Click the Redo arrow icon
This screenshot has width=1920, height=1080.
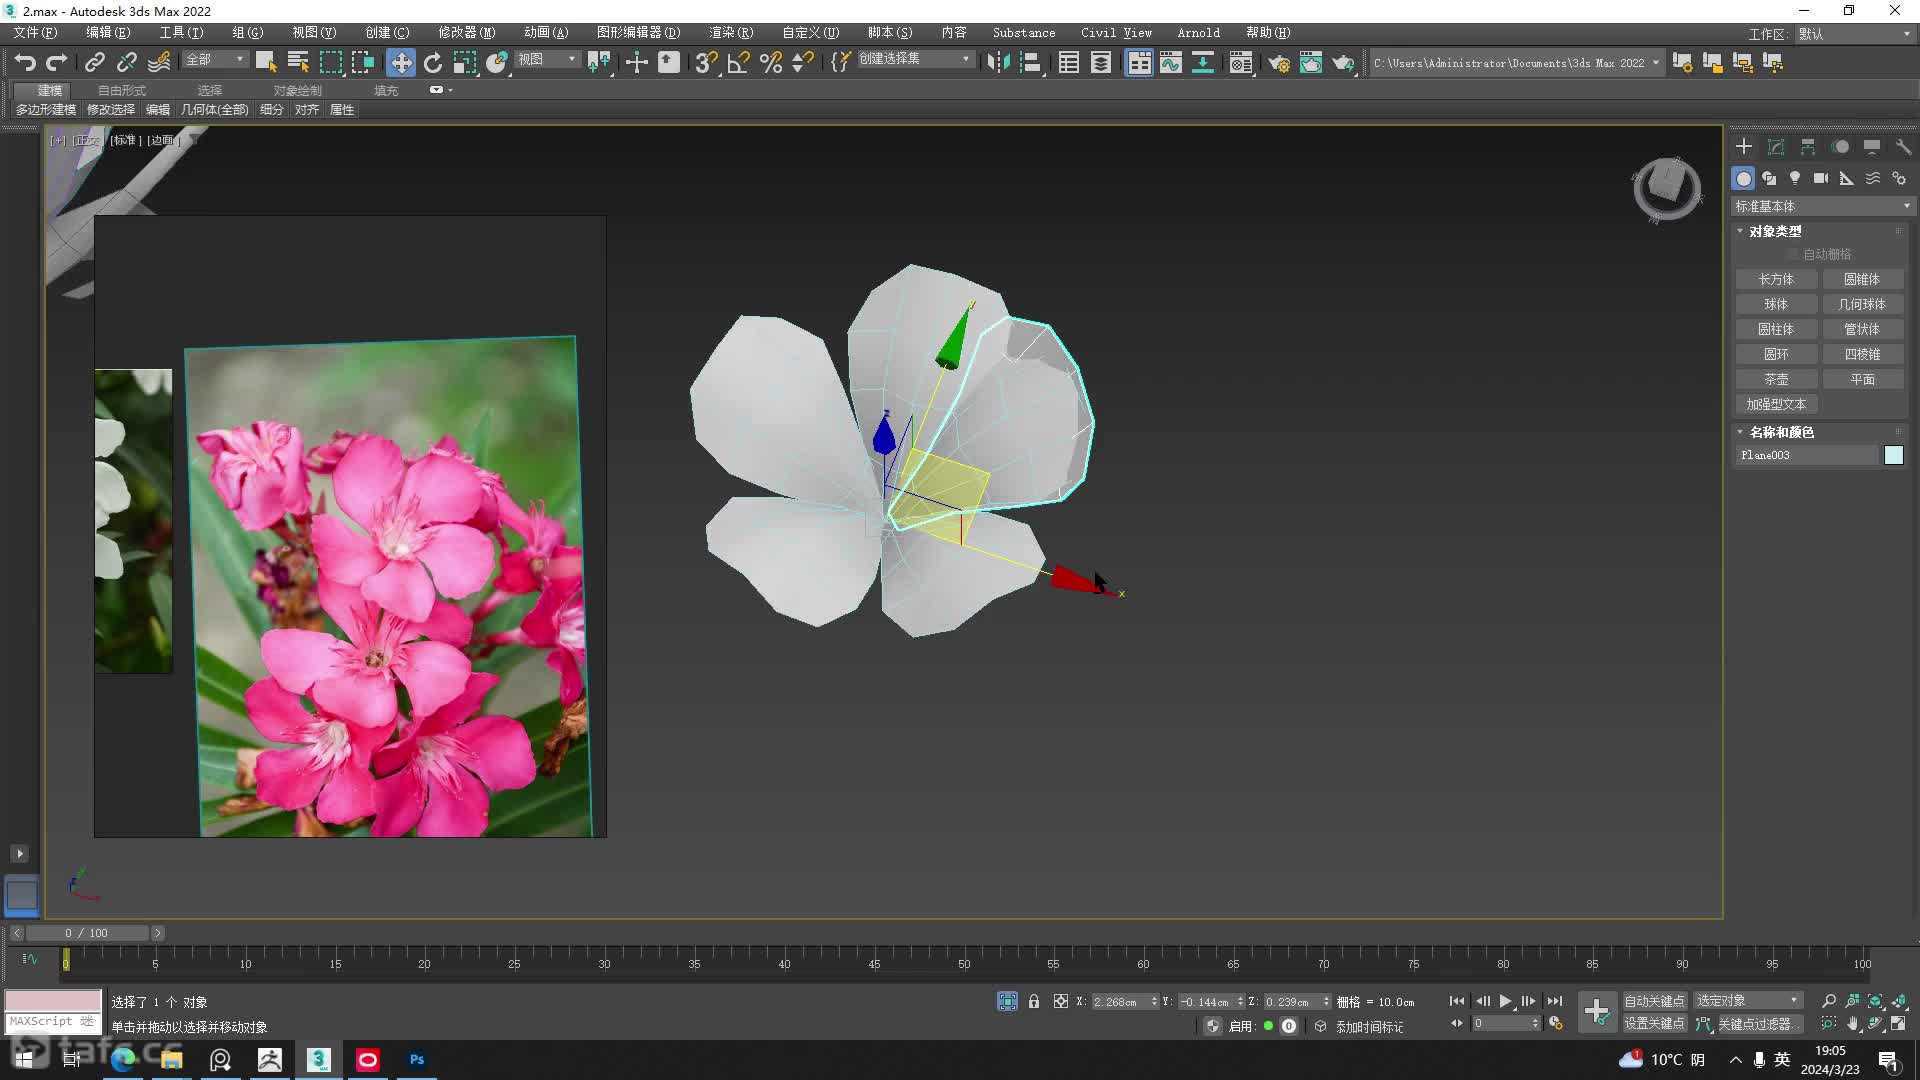coord(57,63)
